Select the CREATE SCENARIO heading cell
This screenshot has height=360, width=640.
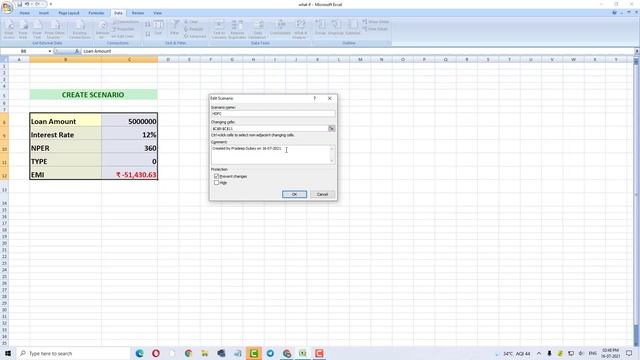pyautogui.click(x=93, y=95)
